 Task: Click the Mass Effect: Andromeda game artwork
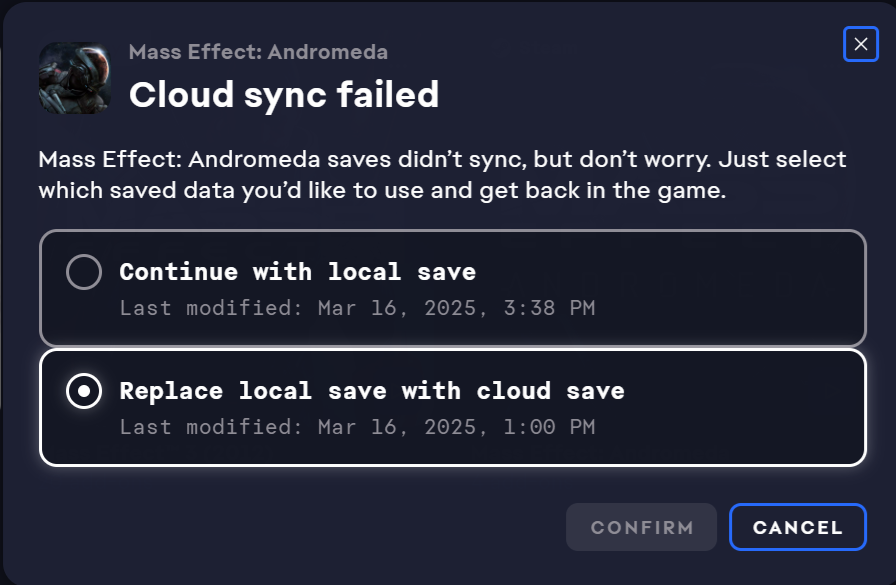[74, 77]
